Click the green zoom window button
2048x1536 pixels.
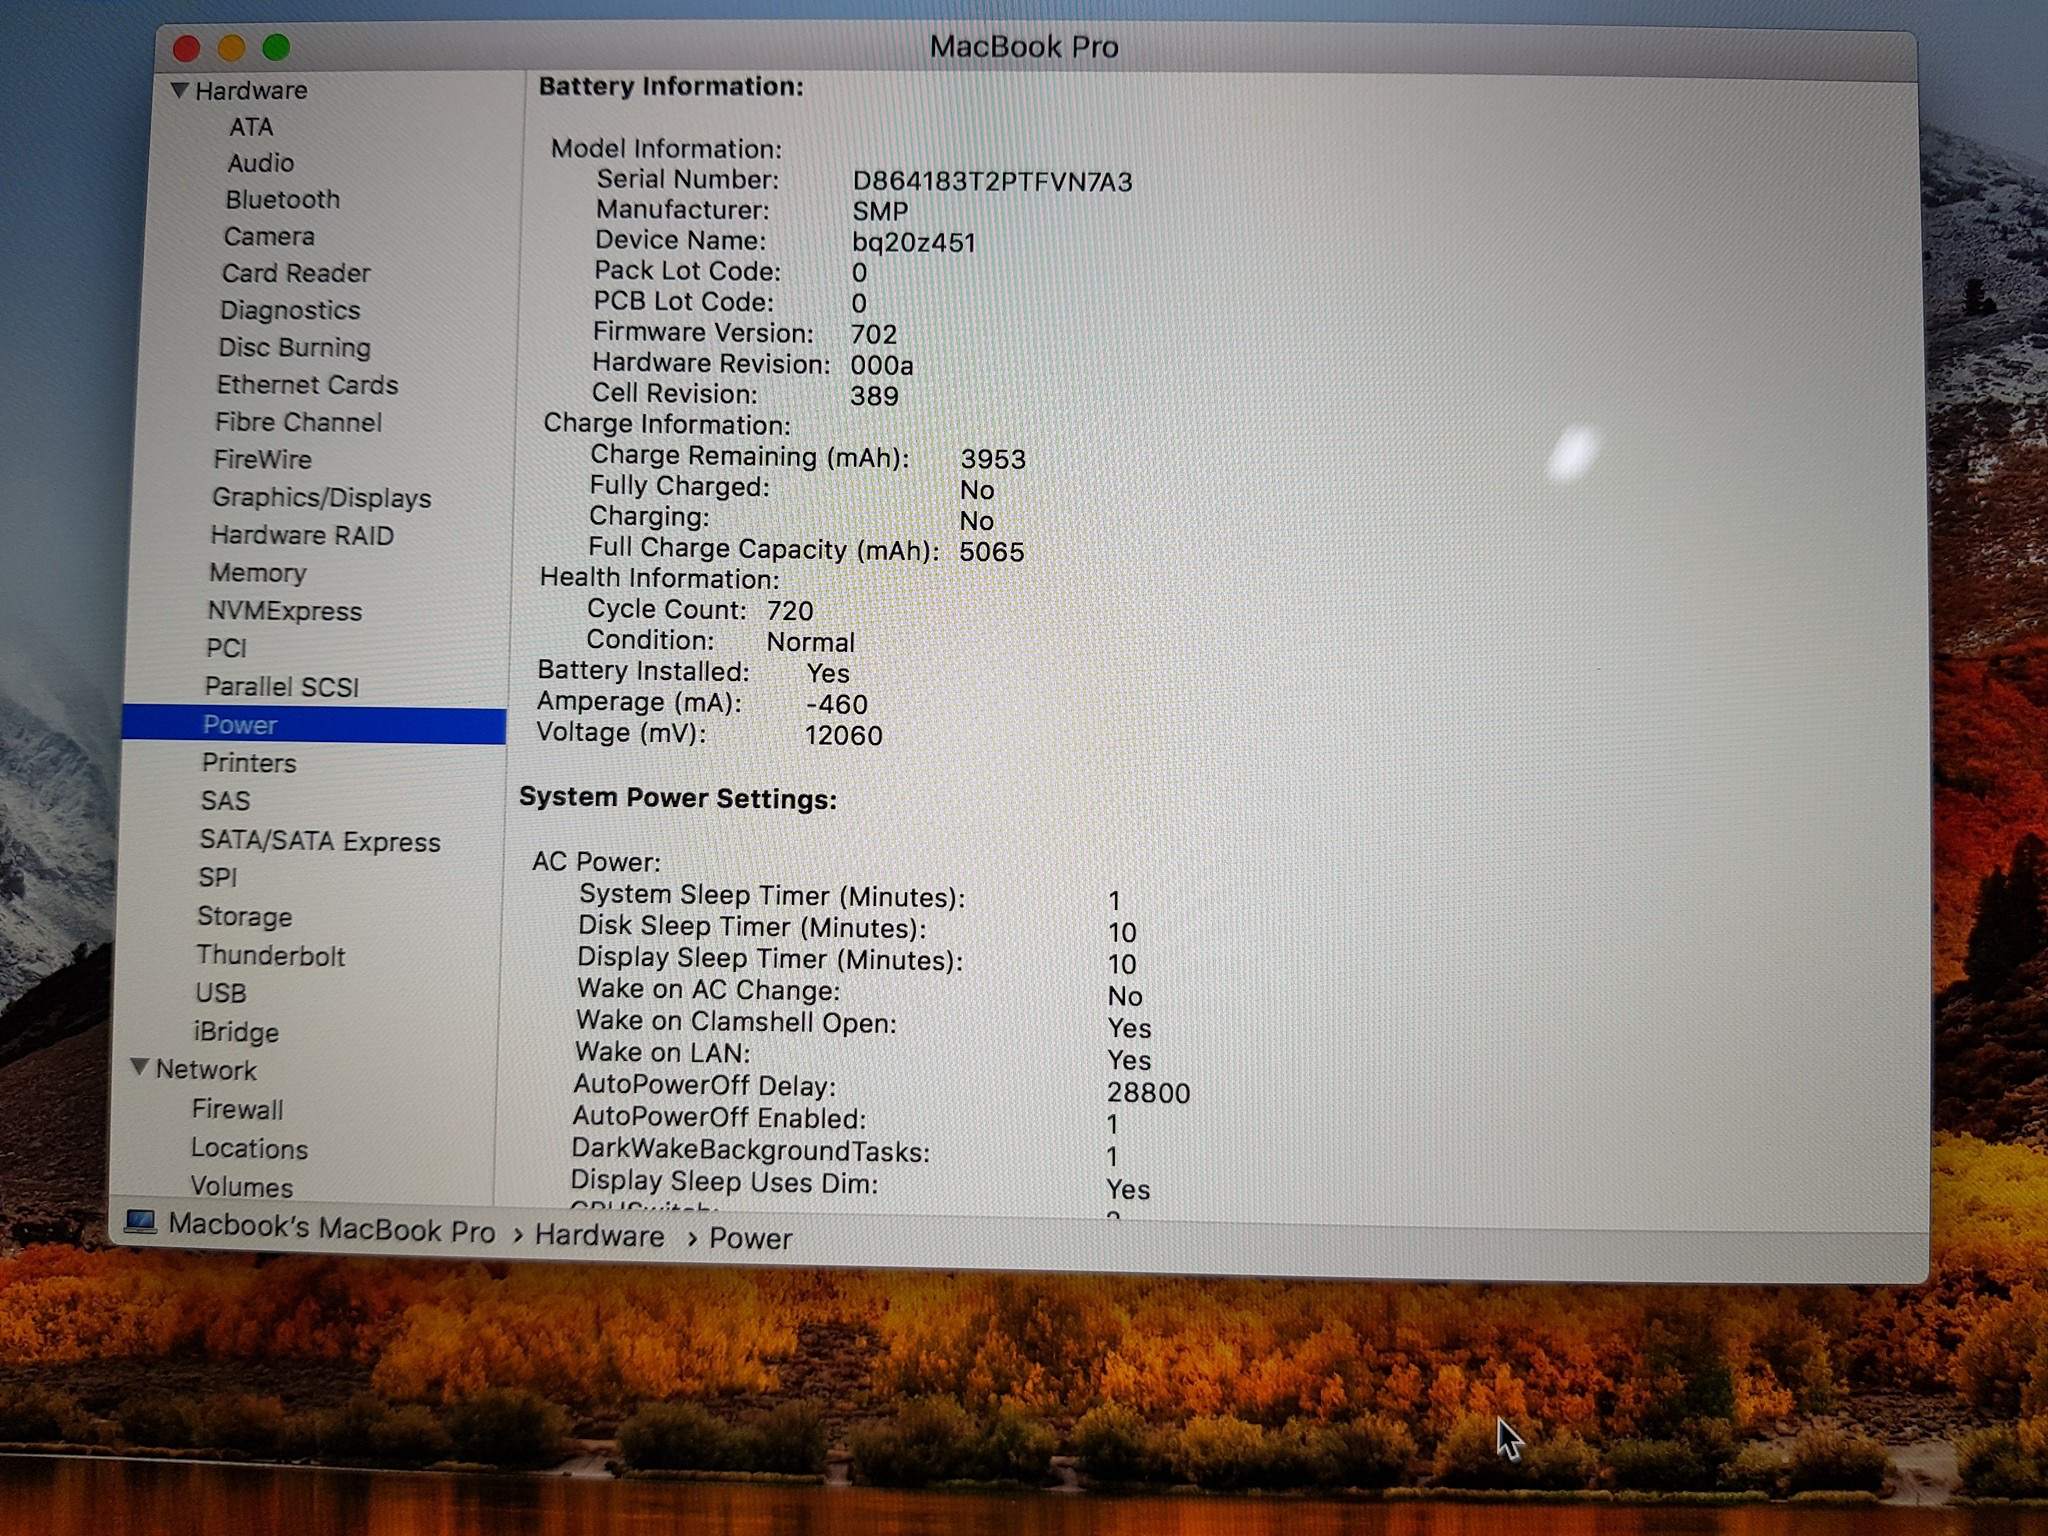click(x=276, y=47)
